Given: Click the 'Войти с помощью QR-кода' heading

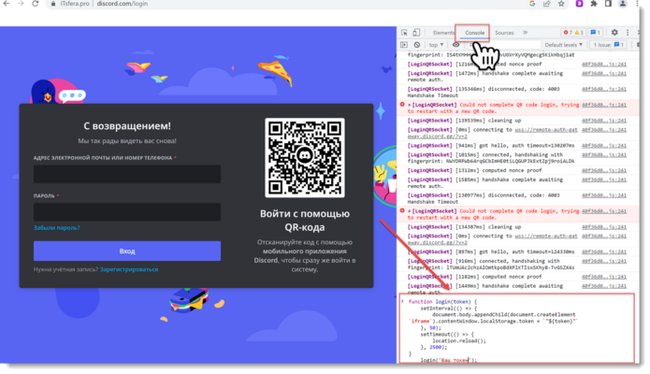Looking at the screenshot, I should pos(305,220).
